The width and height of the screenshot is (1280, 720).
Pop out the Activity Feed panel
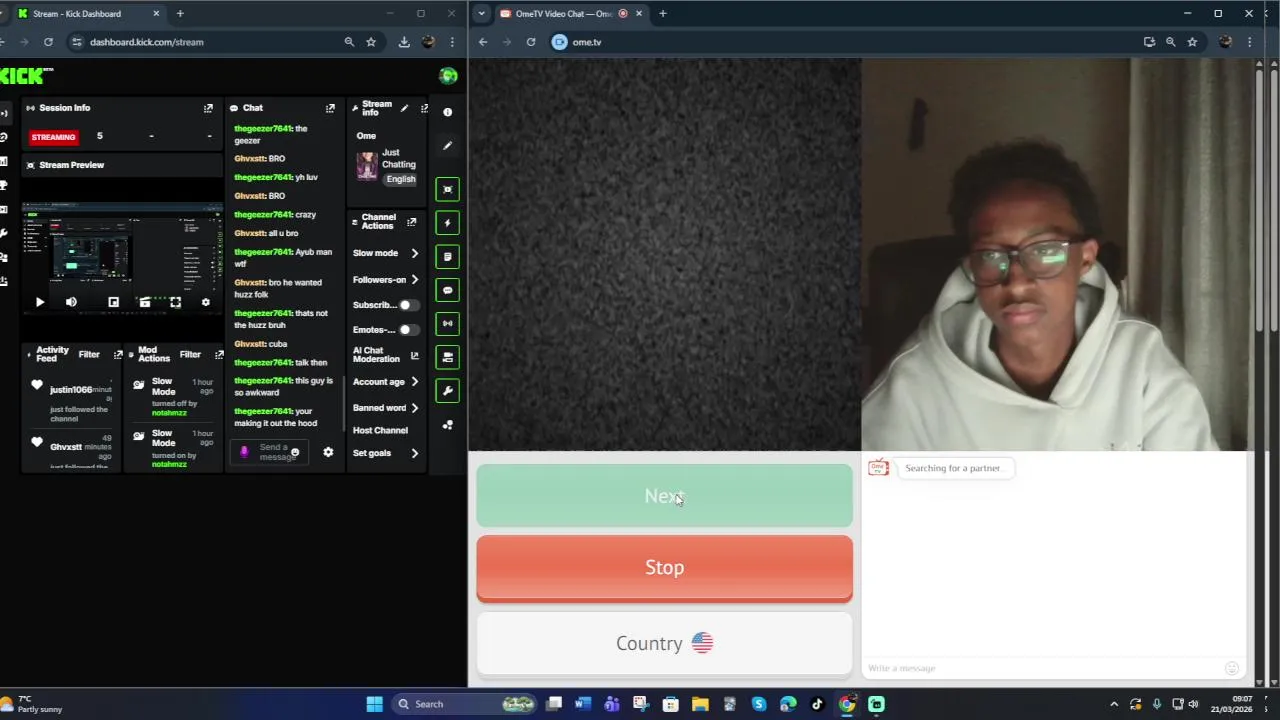click(x=118, y=355)
